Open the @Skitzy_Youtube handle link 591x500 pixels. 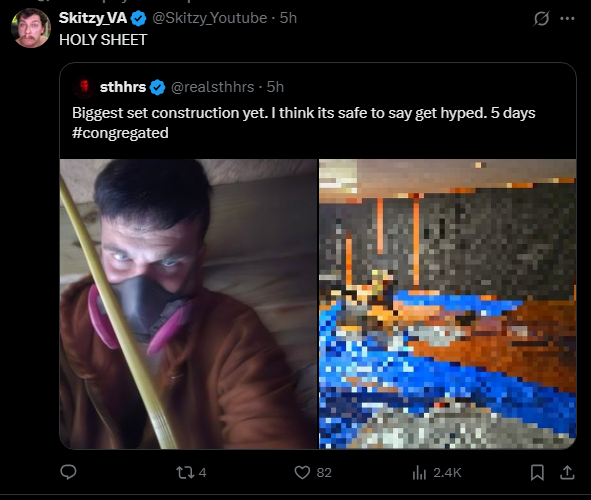(210, 18)
